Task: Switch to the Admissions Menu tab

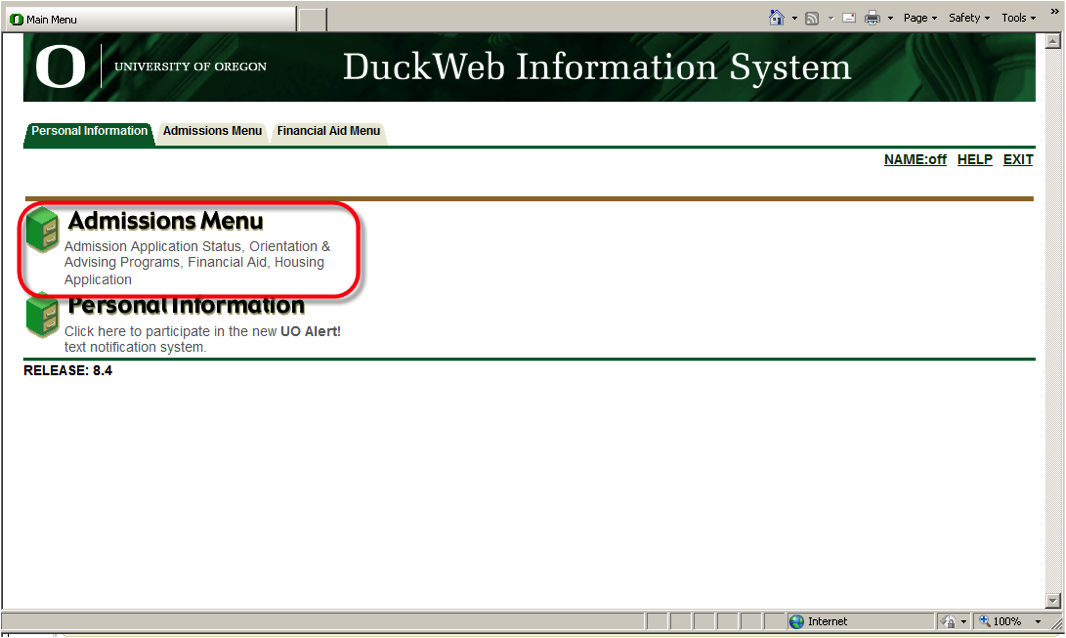Action: click(x=212, y=131)
